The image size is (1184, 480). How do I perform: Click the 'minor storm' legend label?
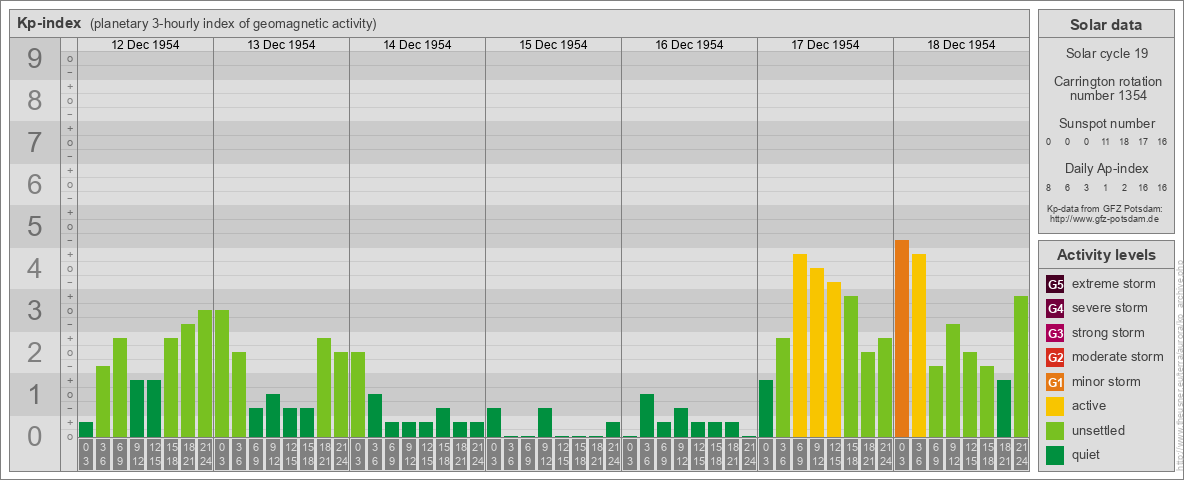pyautogui.click(x=1106, y=381)
